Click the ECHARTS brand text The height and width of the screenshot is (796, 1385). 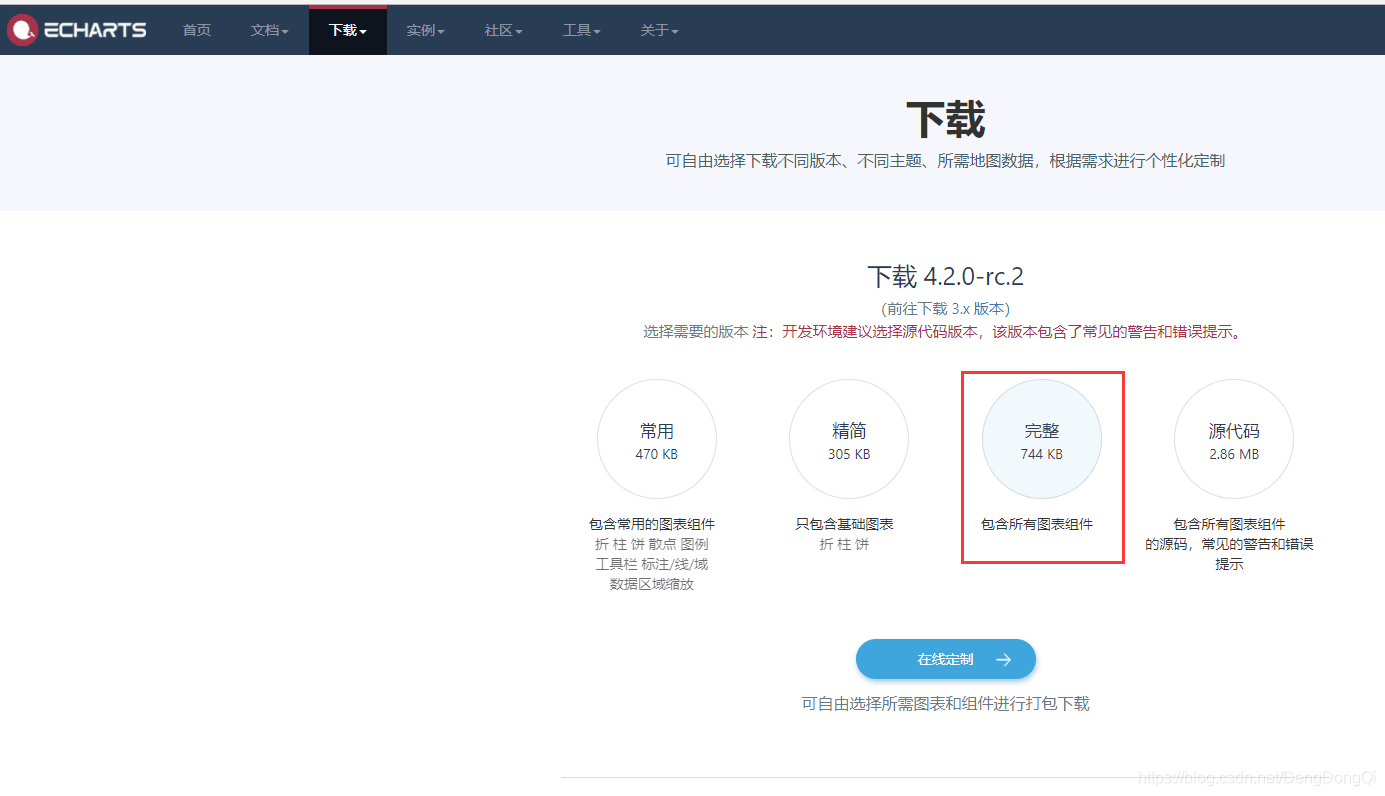(x=95, y=30)
